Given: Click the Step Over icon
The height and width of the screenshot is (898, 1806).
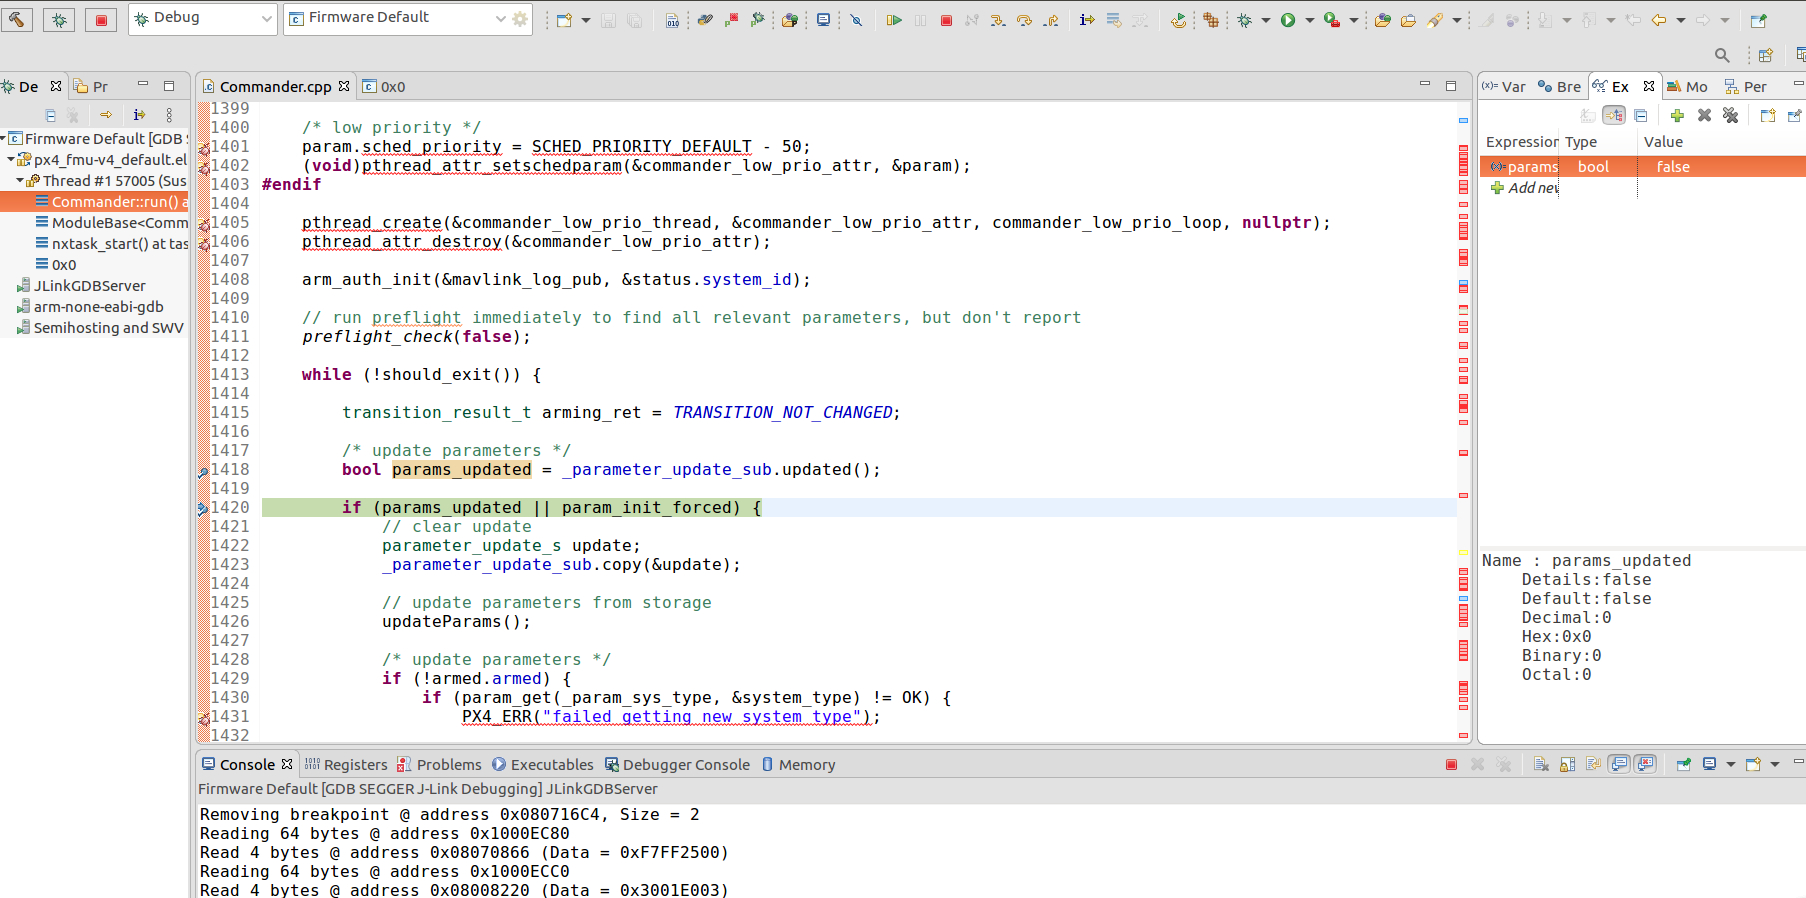Looking at the screenshot, I should [x=1024, y=20].
